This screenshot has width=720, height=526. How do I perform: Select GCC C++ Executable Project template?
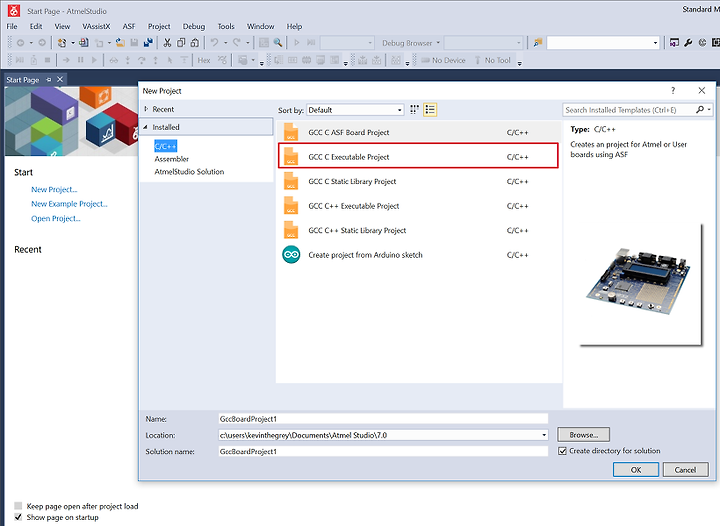418,206
